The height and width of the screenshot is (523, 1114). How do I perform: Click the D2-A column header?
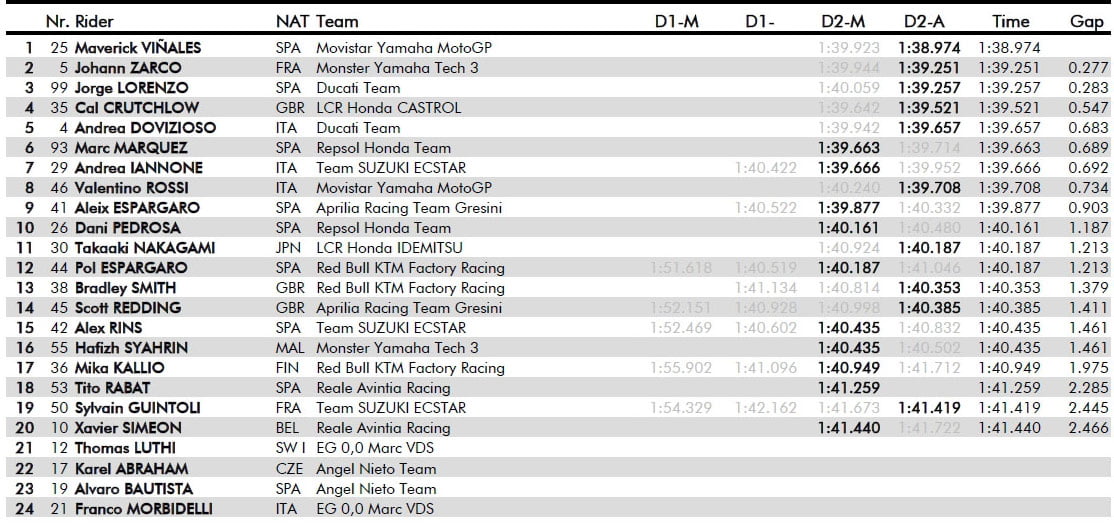click(926, 21)
